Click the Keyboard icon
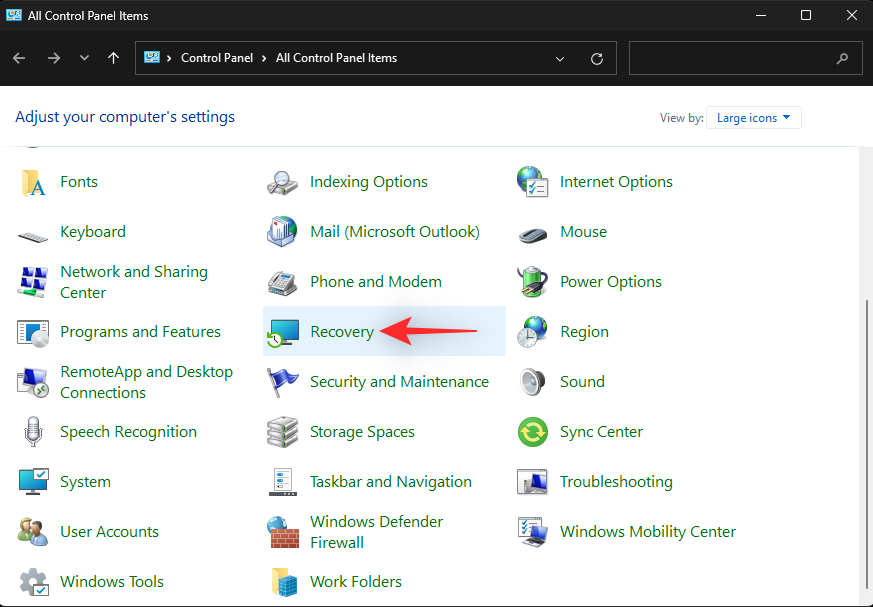The width and height of the screenshot is (873, 607). pos(33,237)
